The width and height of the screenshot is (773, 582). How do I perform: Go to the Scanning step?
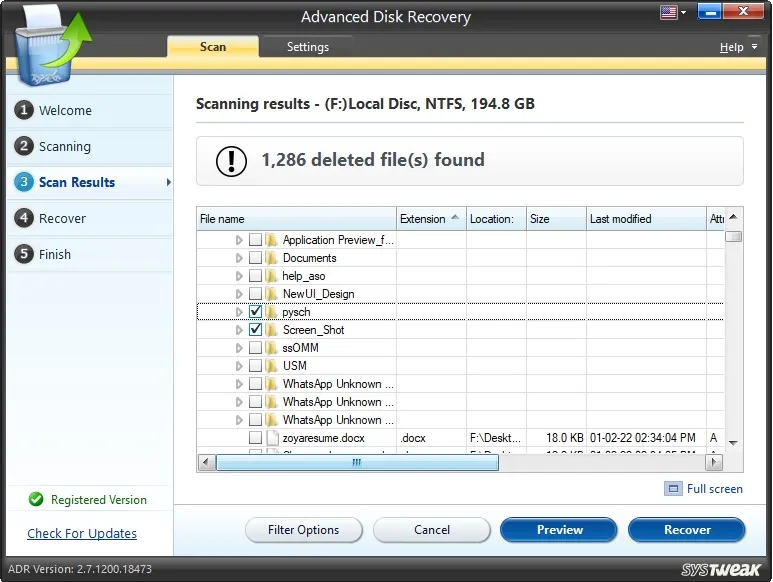[x=90, y=146]
